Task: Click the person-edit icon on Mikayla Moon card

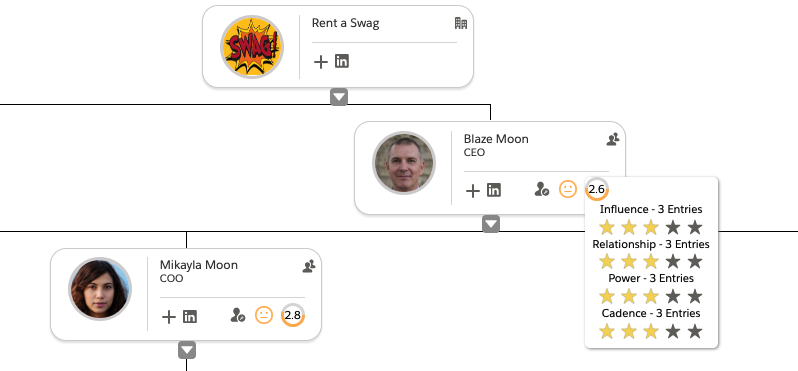Action: pos(238,315)
